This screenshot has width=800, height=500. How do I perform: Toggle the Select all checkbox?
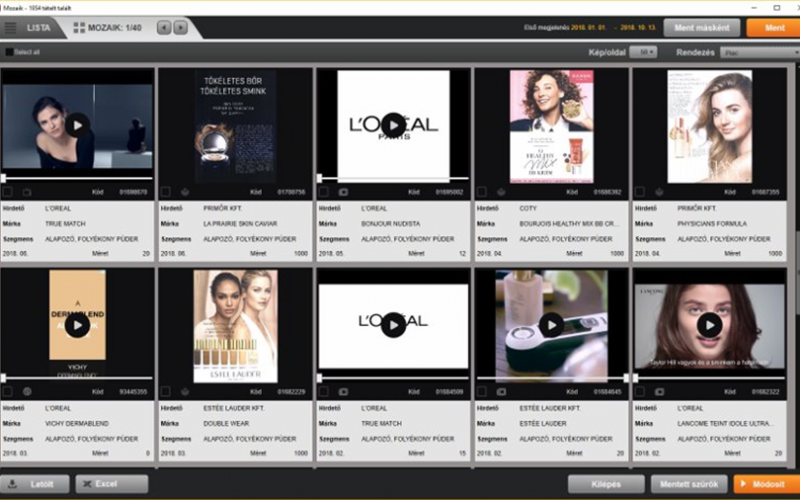[10, 52]
